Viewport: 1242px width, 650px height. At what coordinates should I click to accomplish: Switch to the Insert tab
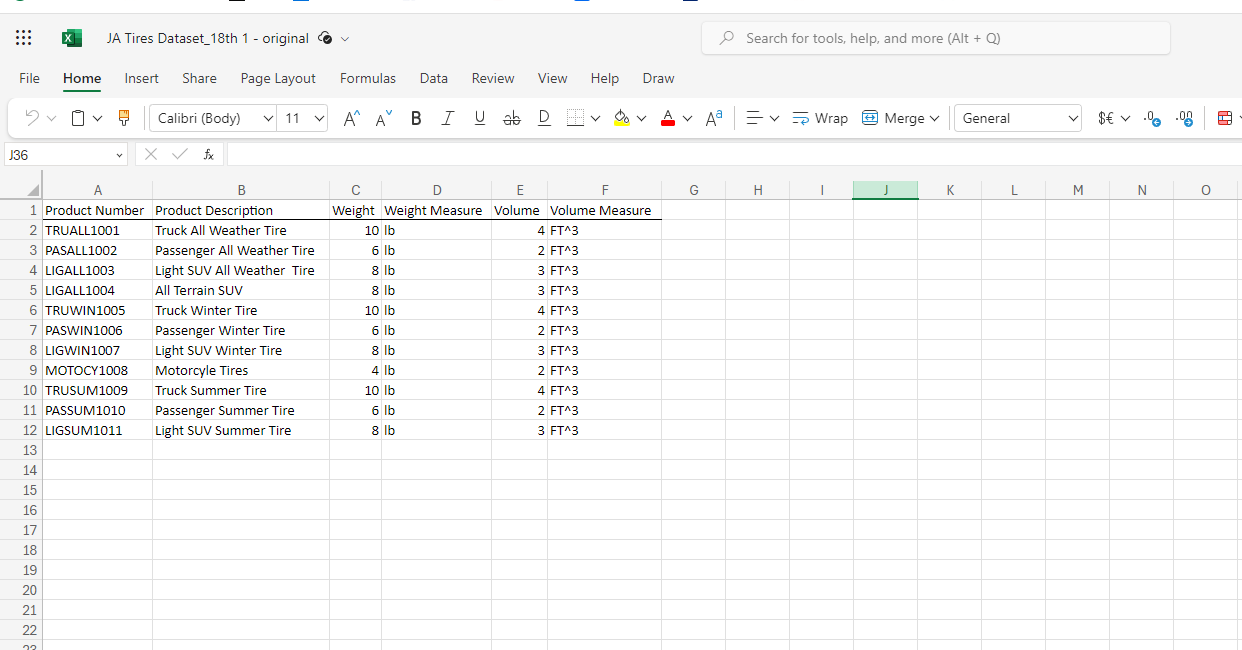click(x=142, y=78)
